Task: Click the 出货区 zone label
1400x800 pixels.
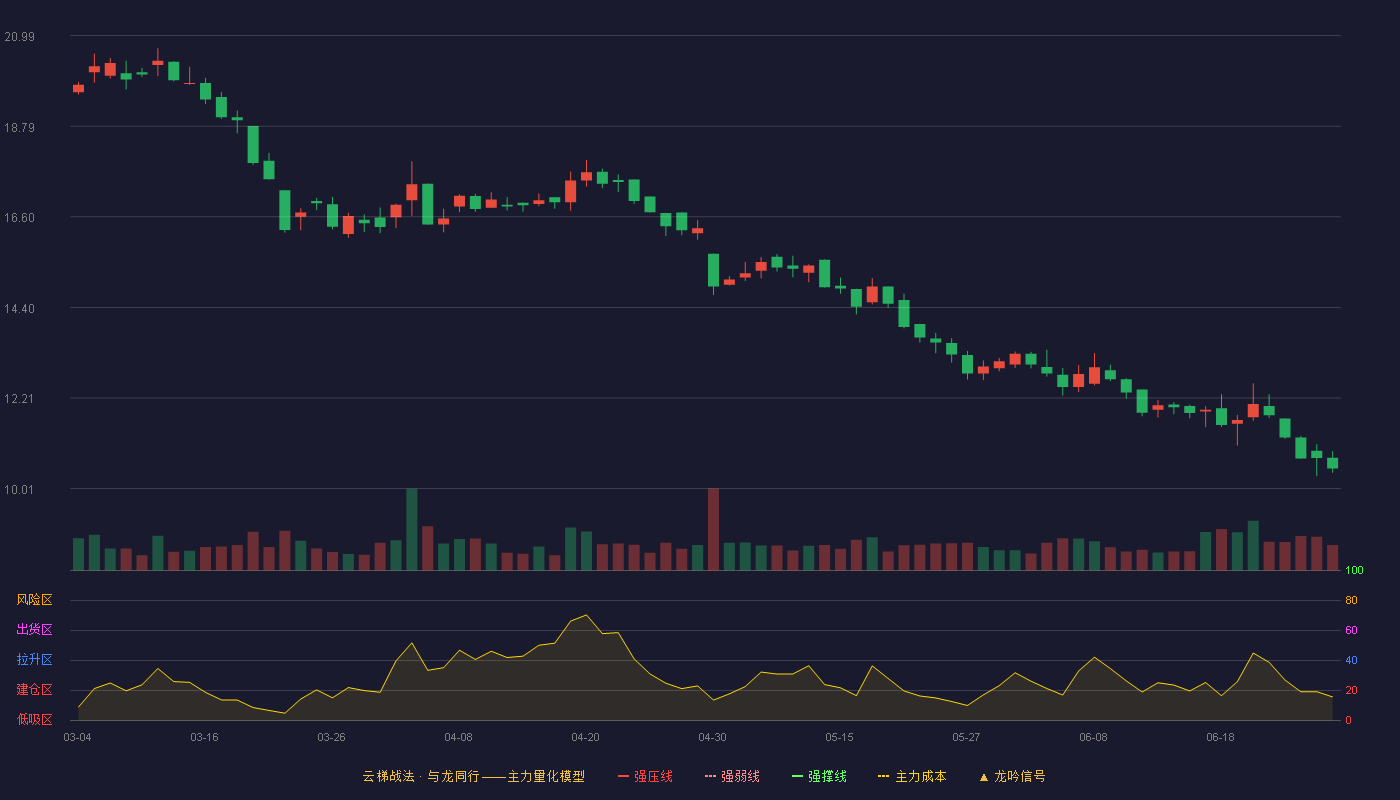Action: pyautogui.click(x=34, y=630)
